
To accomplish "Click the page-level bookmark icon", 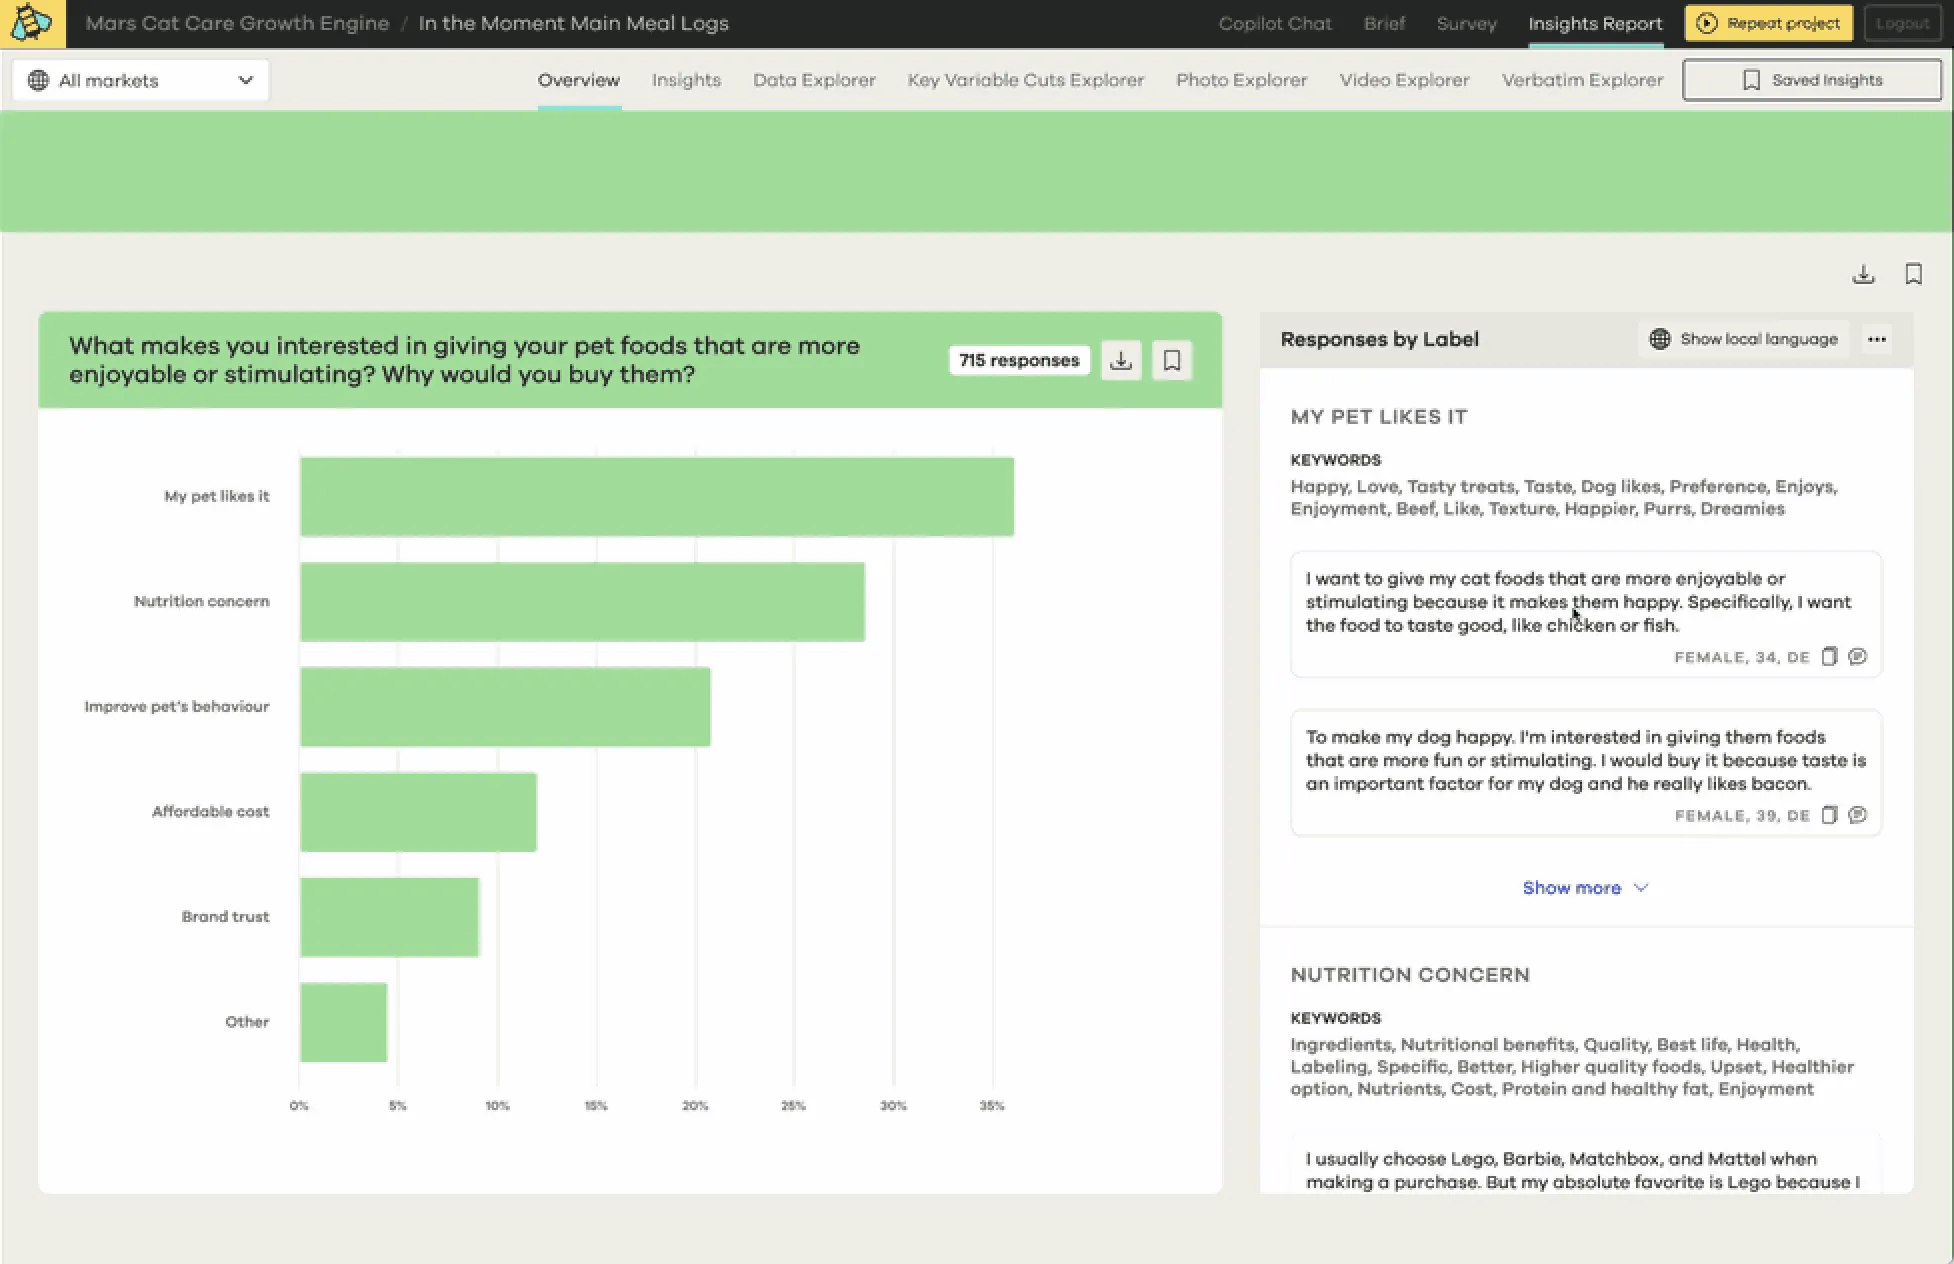I will [1913, 274].
